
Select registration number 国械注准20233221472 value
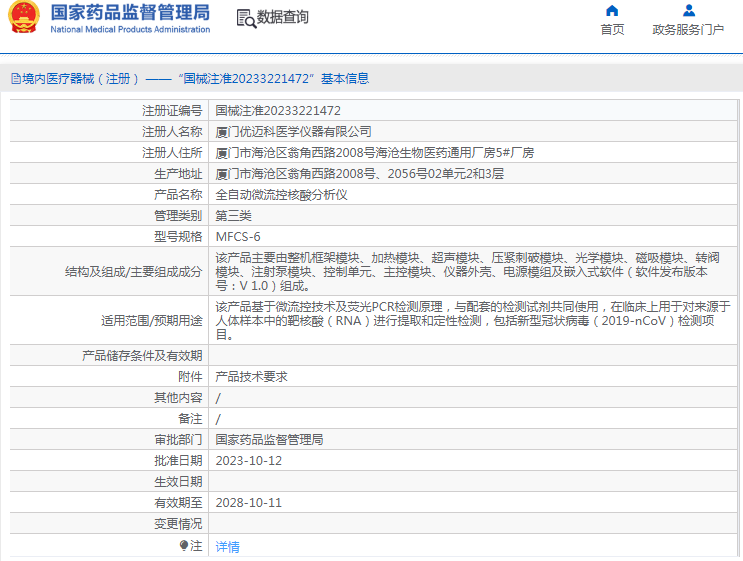[x=278, y=111]
